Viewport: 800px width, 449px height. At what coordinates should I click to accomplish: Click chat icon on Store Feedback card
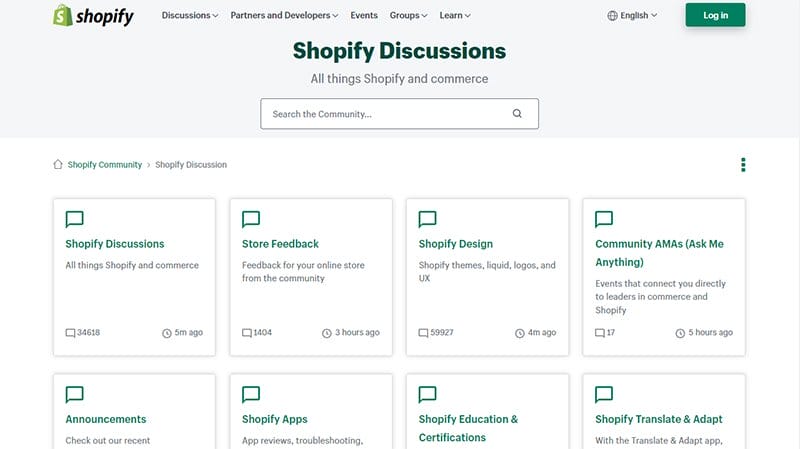(251, 219)
